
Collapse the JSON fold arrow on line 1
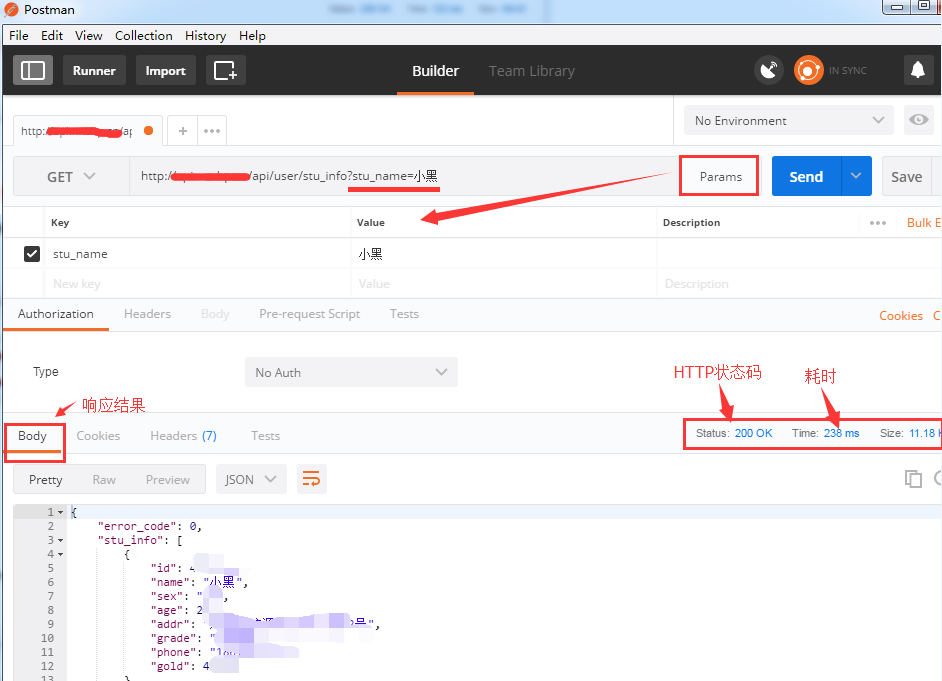coord(60,512)
